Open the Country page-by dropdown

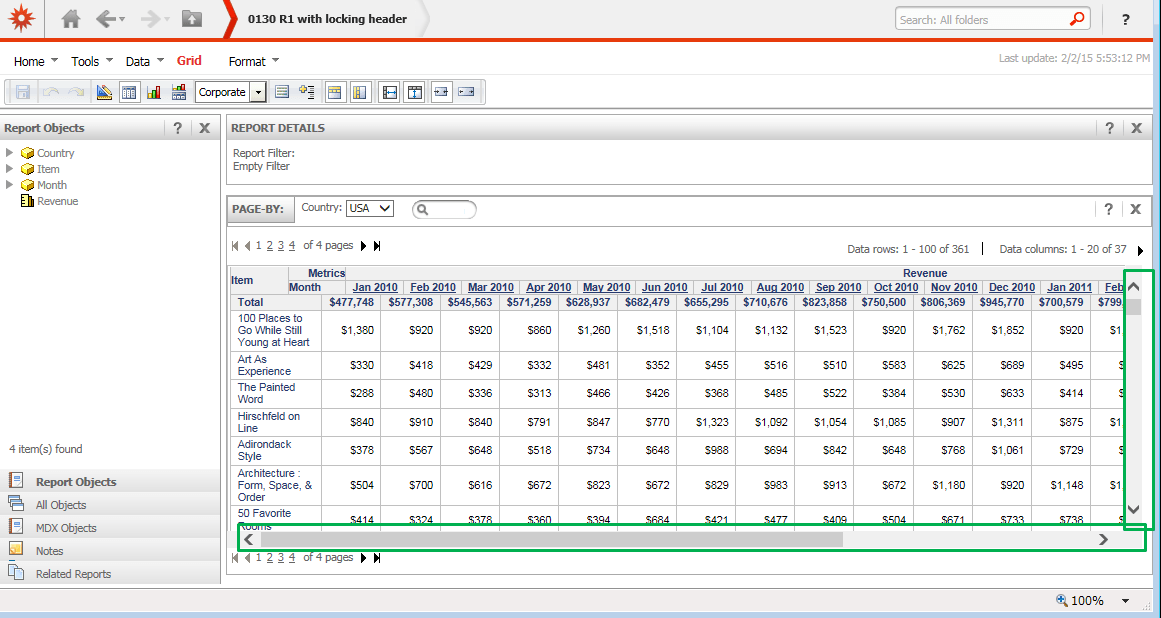(x=369, y=209)
